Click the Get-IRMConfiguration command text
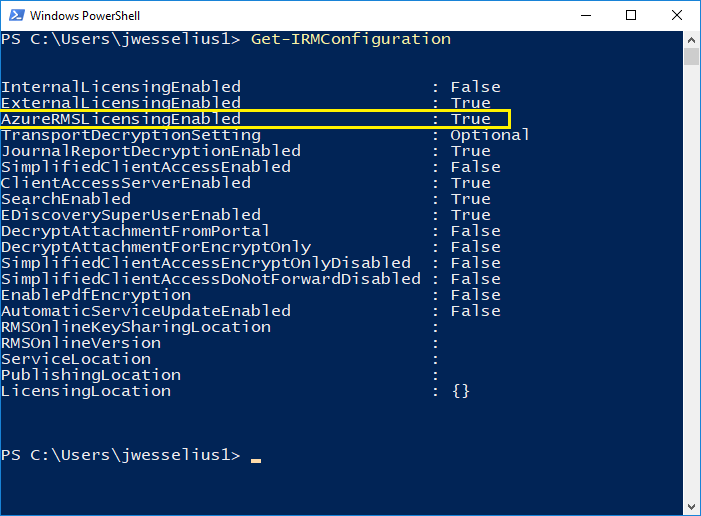The height and width of the screenshot is (516, 701). click(x=351, y=39)
